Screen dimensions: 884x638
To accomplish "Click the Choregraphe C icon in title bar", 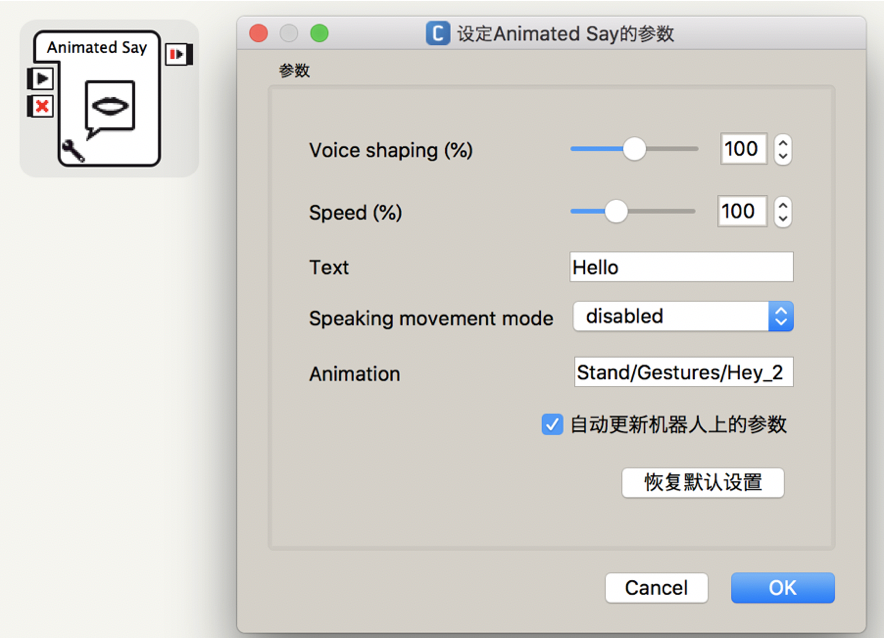I will coord(437,33).
